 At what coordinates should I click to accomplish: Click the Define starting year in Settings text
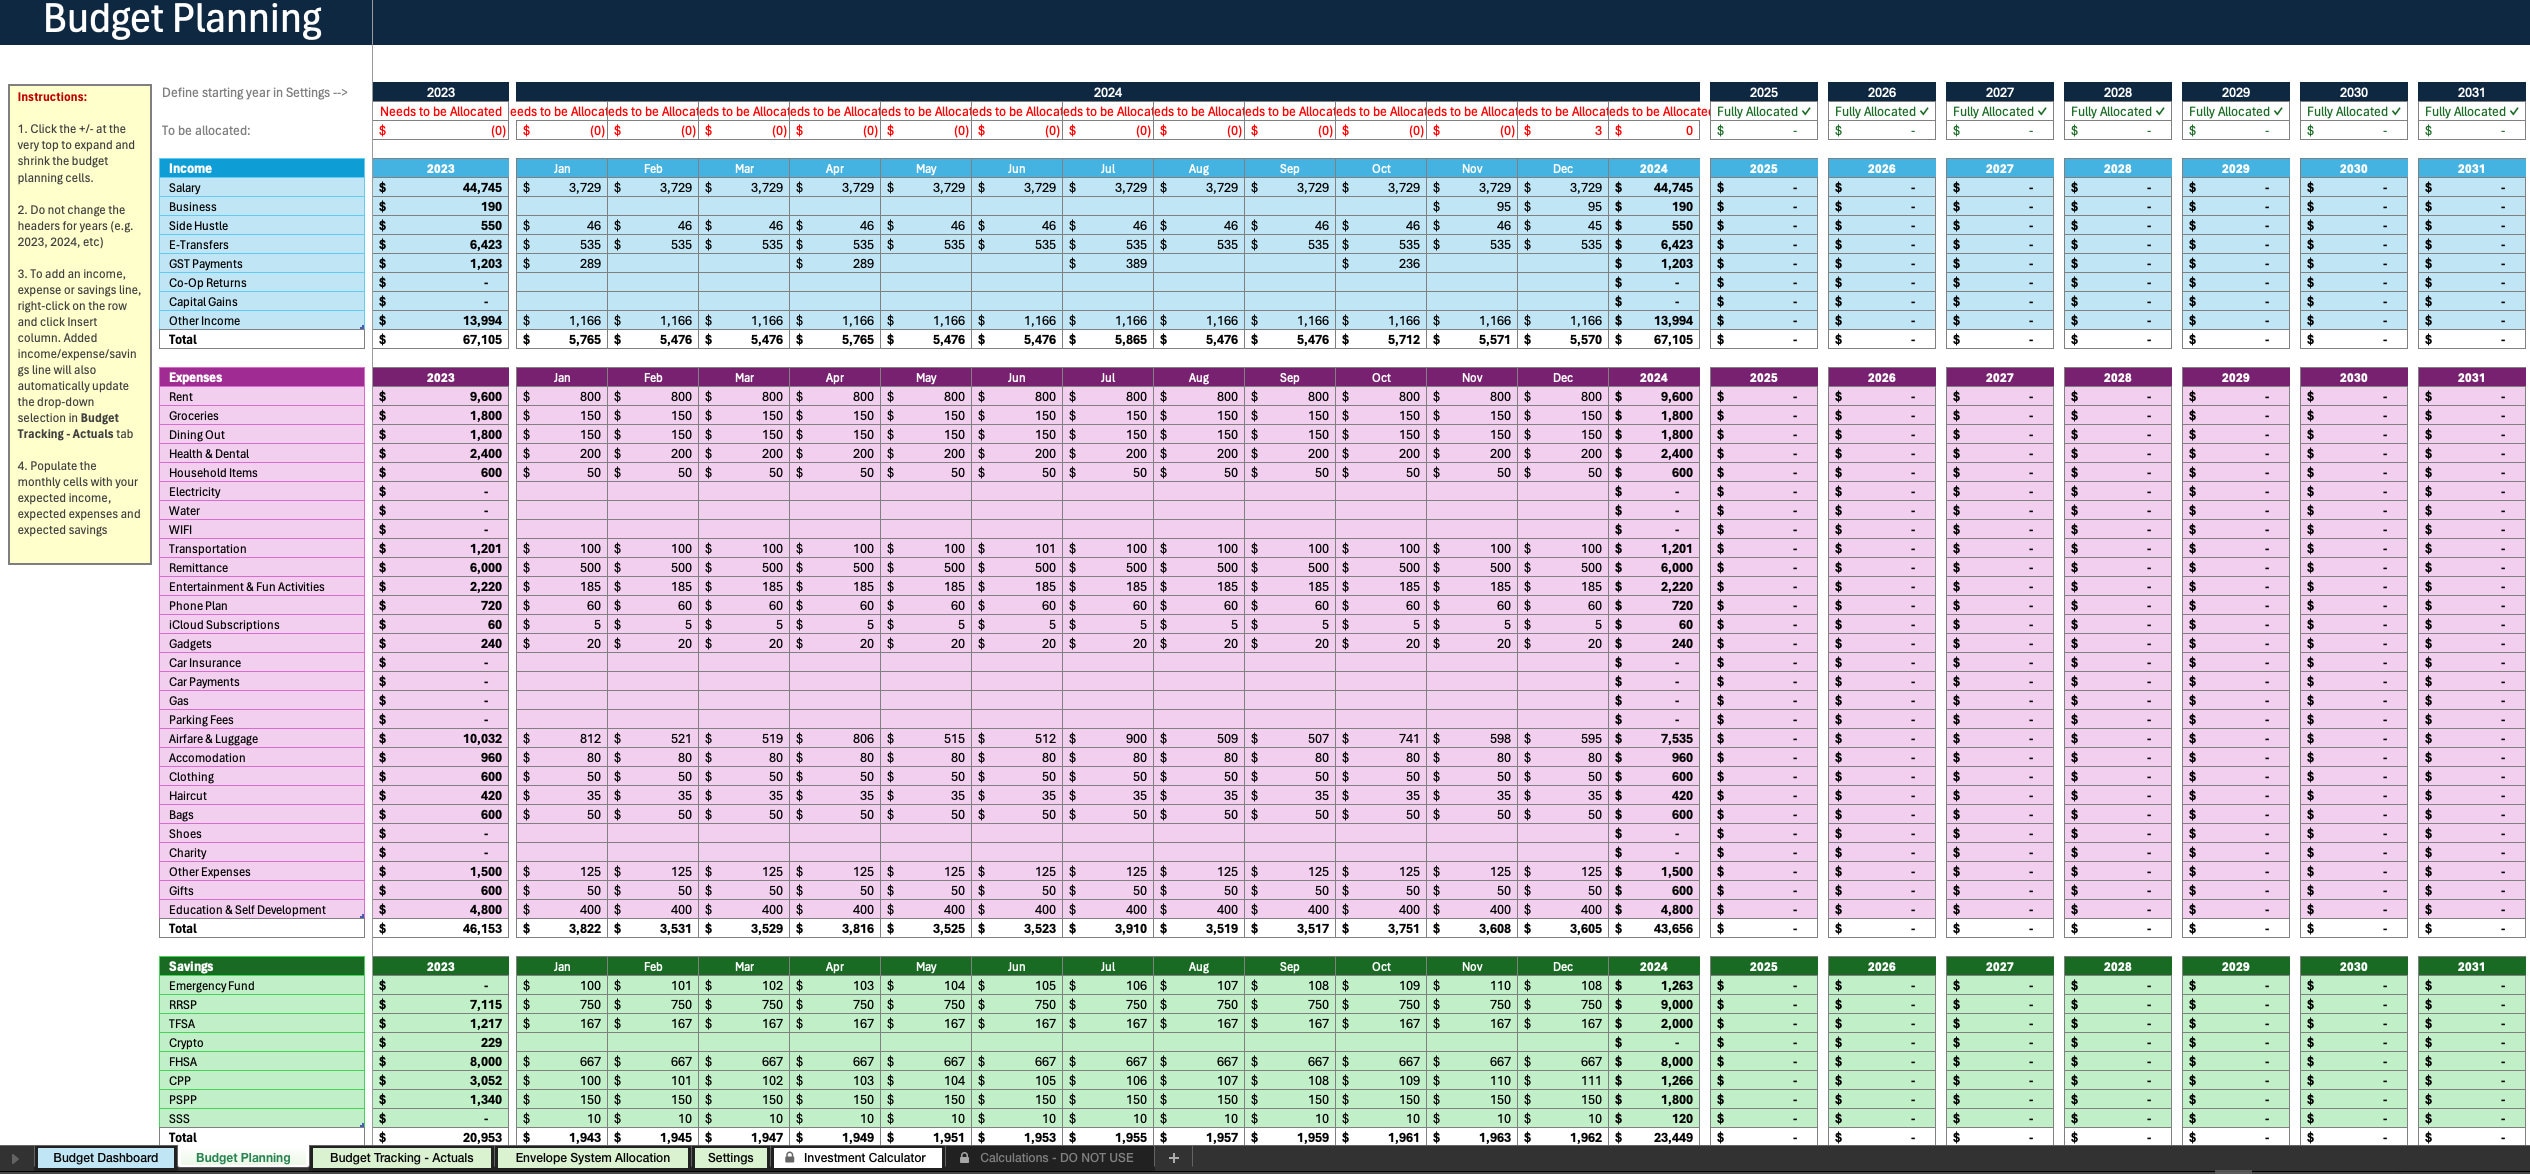(x=254, y=92)
